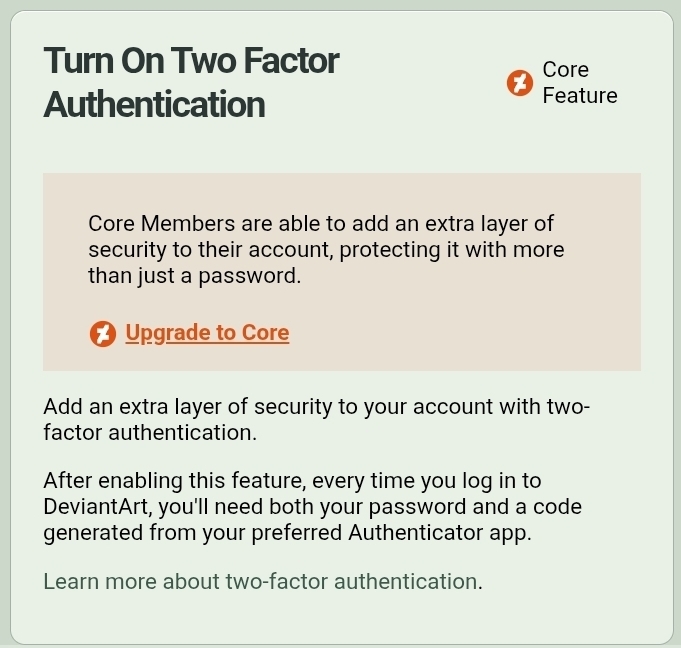Image resolution: width=681 pixels, height=648 pixels.
Task: Click the orange icon next to Upgrade to Core
Action: (103, 334)
